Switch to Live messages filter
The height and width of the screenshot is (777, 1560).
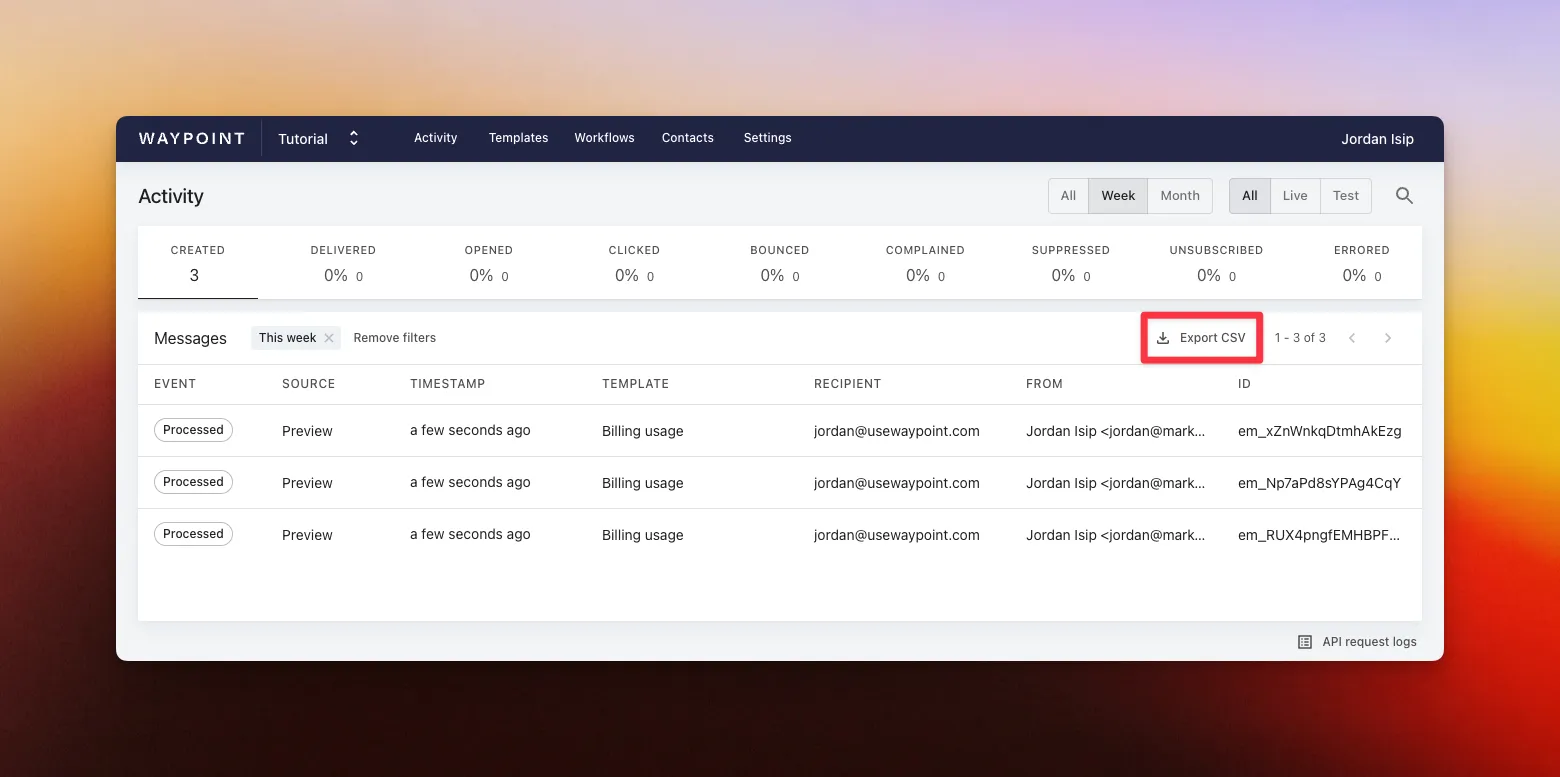(x=1295, y=196)
